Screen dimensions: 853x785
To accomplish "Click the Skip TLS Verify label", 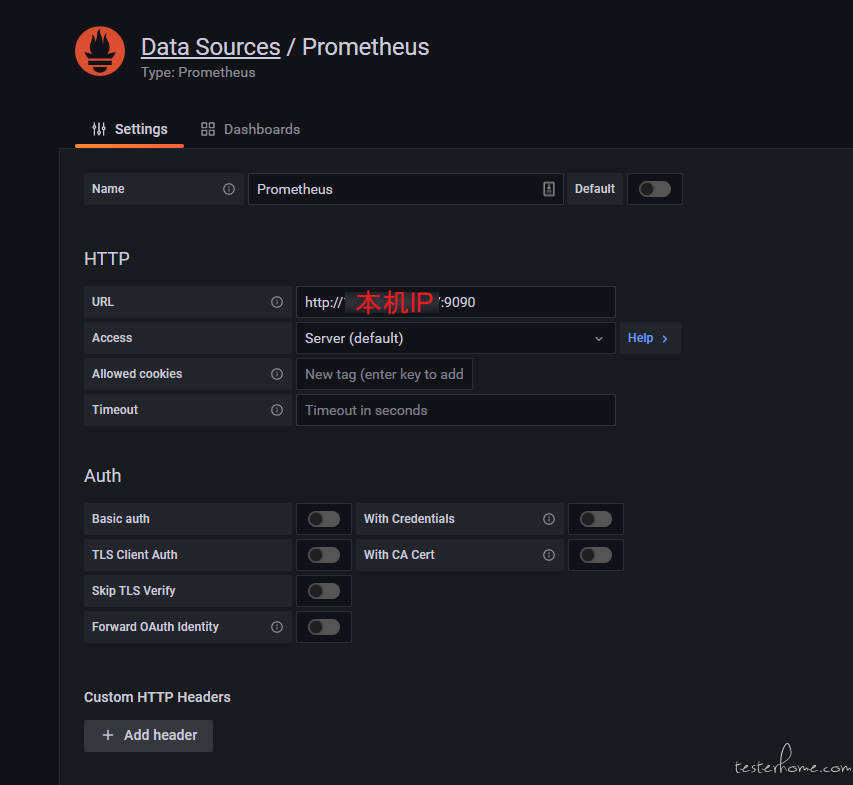I will click(133, 591).
